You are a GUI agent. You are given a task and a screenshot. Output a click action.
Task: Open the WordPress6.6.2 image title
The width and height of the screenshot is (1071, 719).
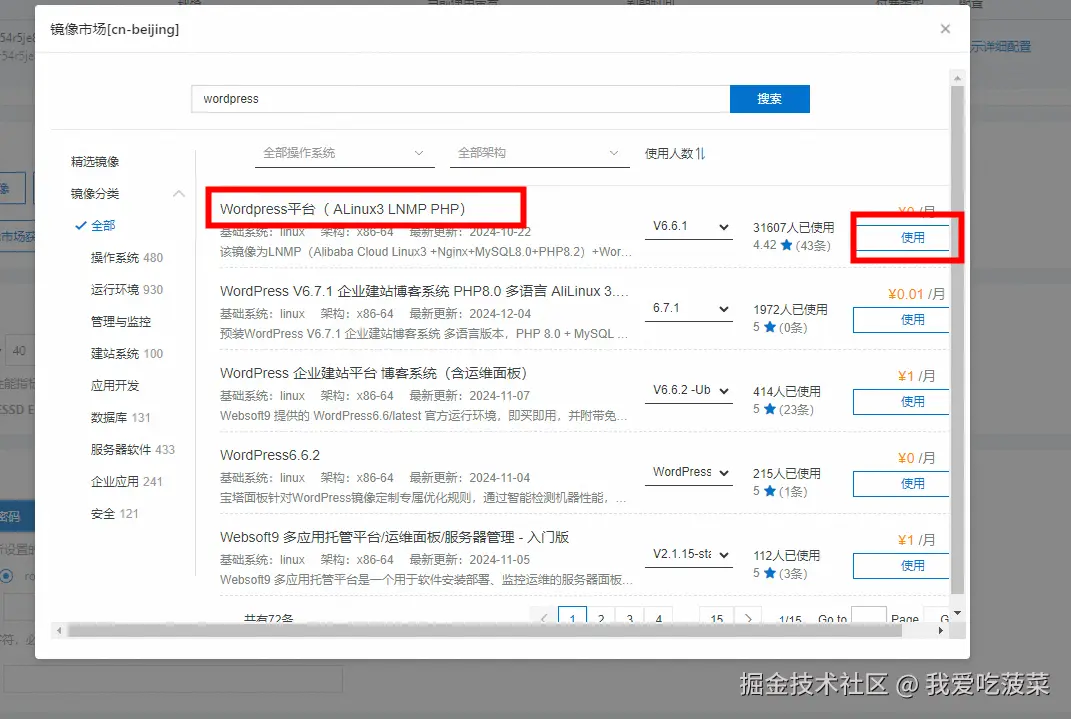270,455
